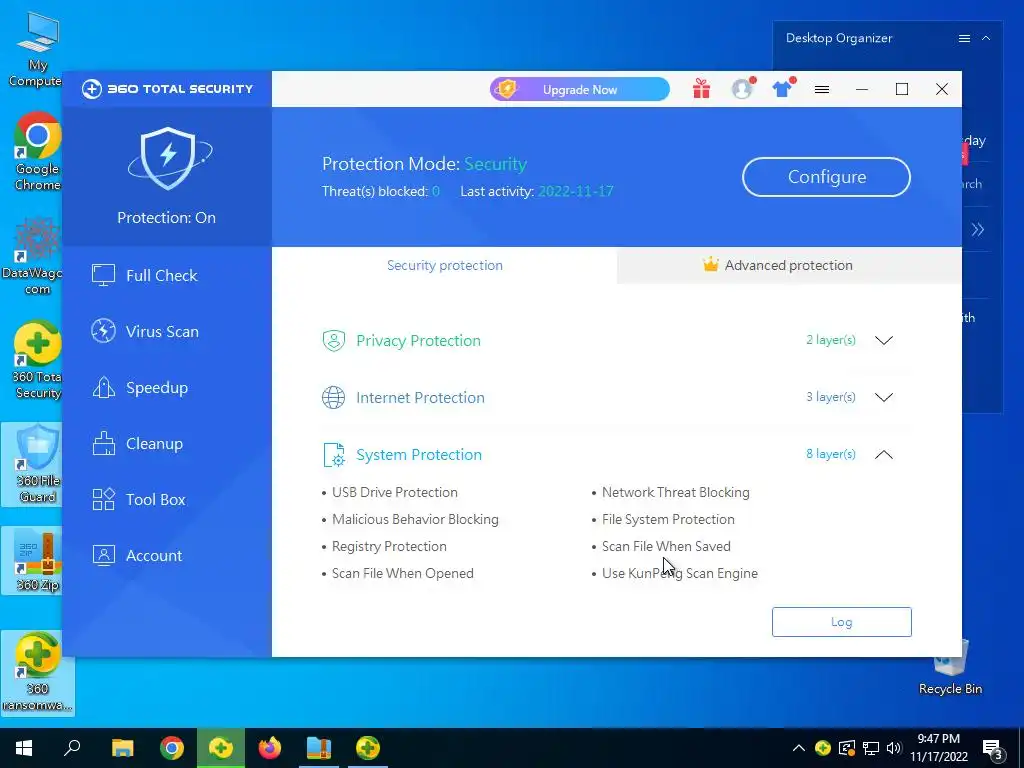
Task: Click the Upgrade Now button
Action: click(x=579, y=89)
